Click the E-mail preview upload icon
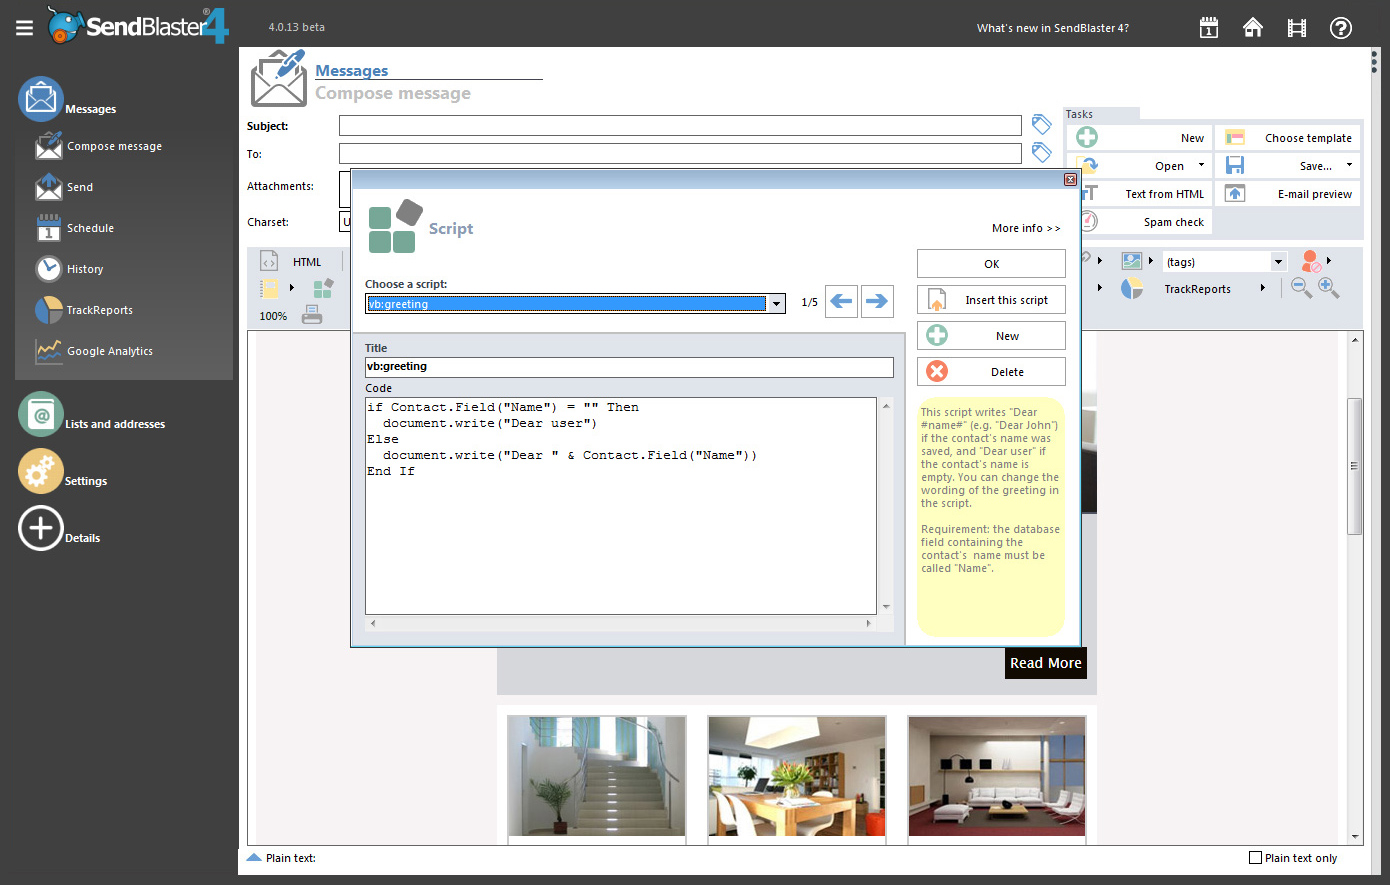Viewport: 1390px width, 885px height. click(1235, 194)
